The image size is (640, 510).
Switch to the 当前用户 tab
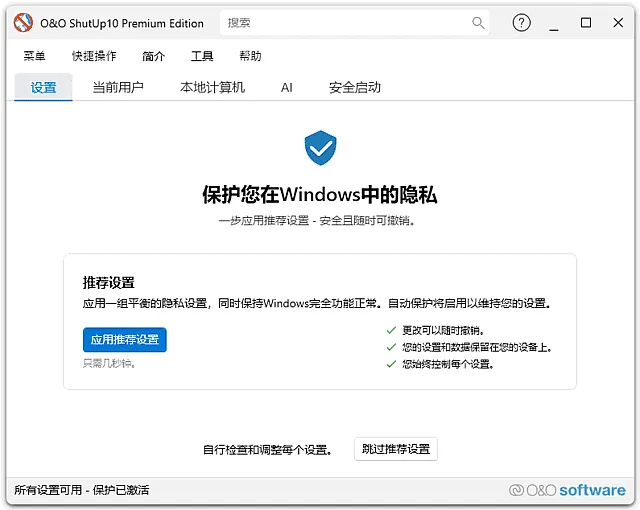pyautogui.click(x=118, y=87)
